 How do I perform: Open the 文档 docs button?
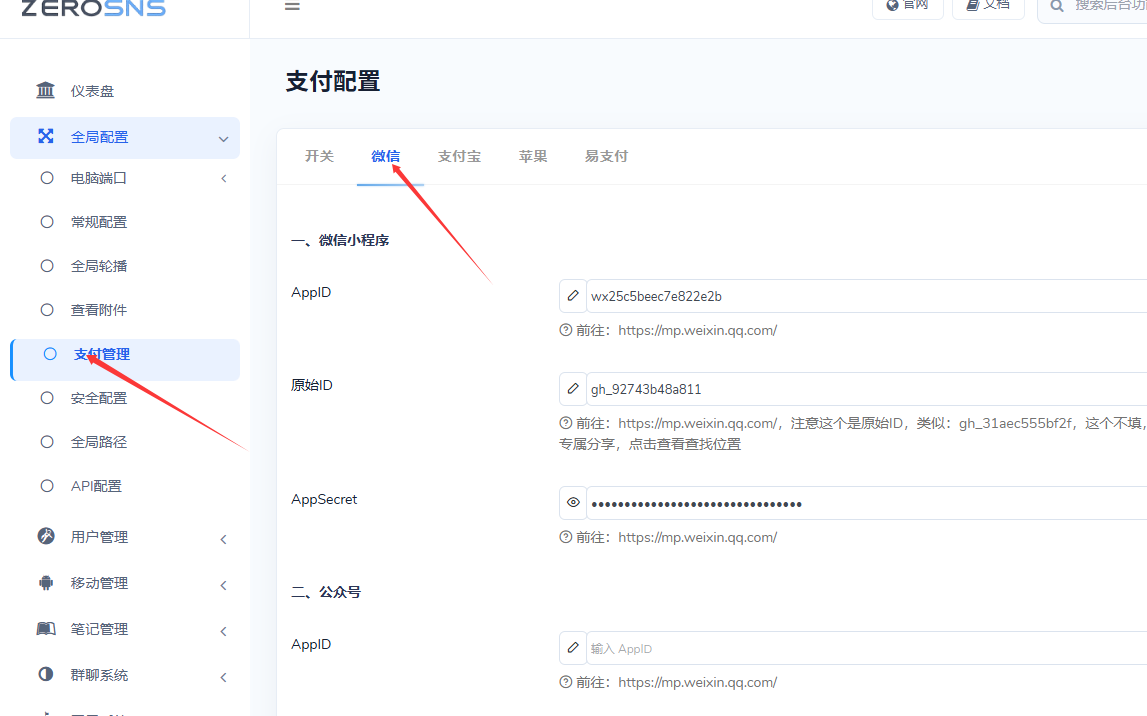click(x=988, y=7)
